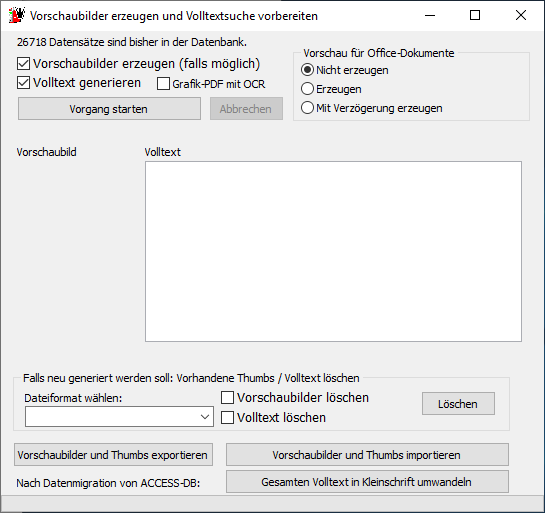Minimize the dialog window
545x513 pixels.
[430, 15]
